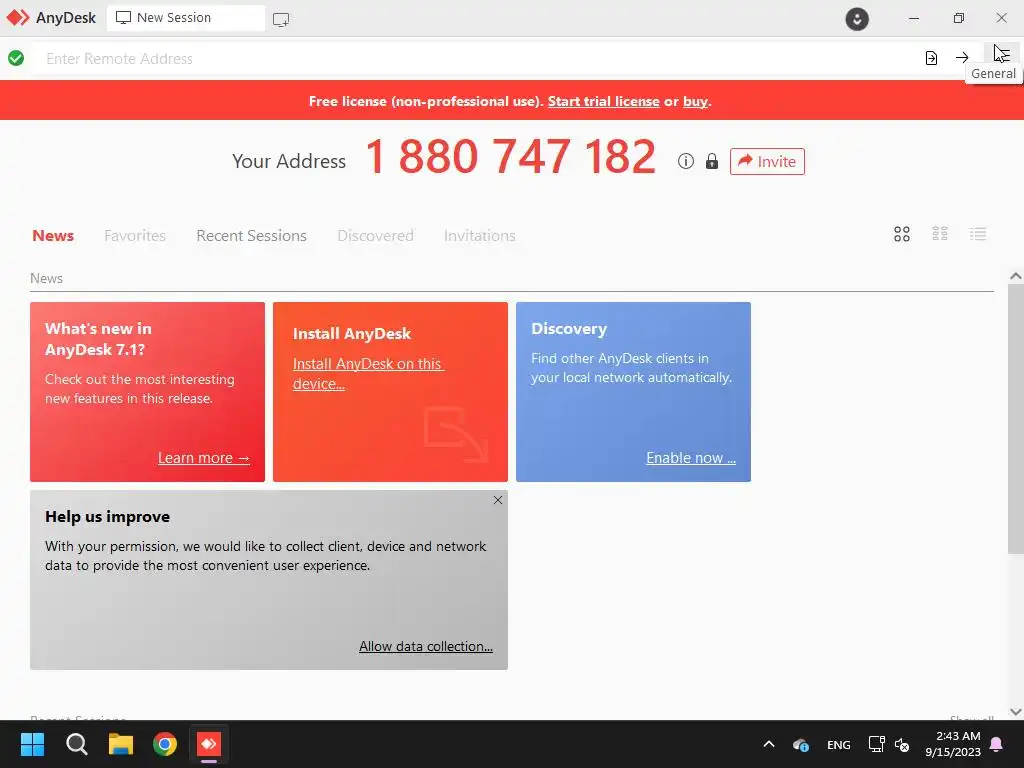Click the scrollbar up arrow
This screenshot has width=1024, height=768.
tap(1016, 276)
